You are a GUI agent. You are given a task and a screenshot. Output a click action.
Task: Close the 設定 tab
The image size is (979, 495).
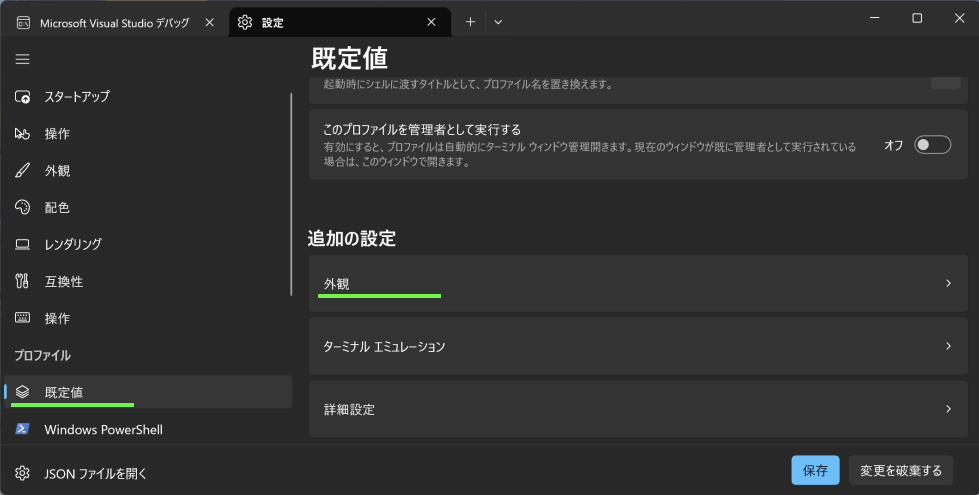pyautogui.click(x=431, y=22)
